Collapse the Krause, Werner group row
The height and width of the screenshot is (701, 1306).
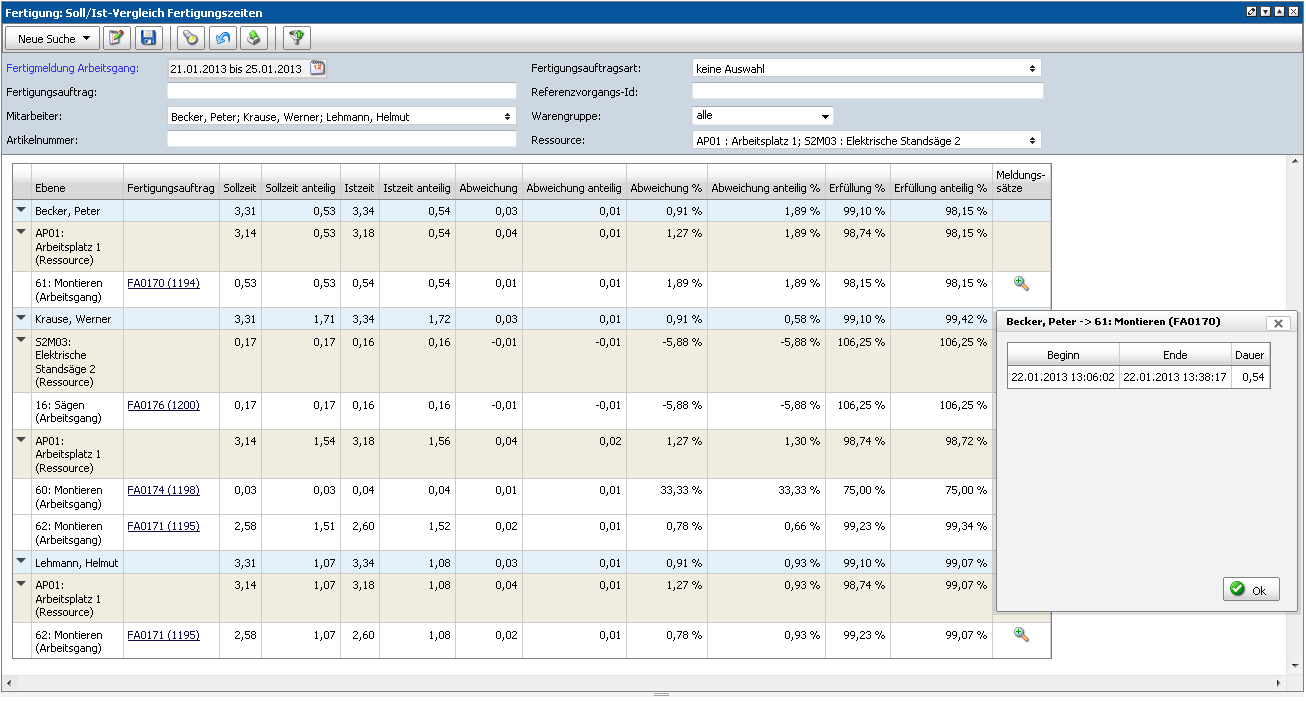21,318
